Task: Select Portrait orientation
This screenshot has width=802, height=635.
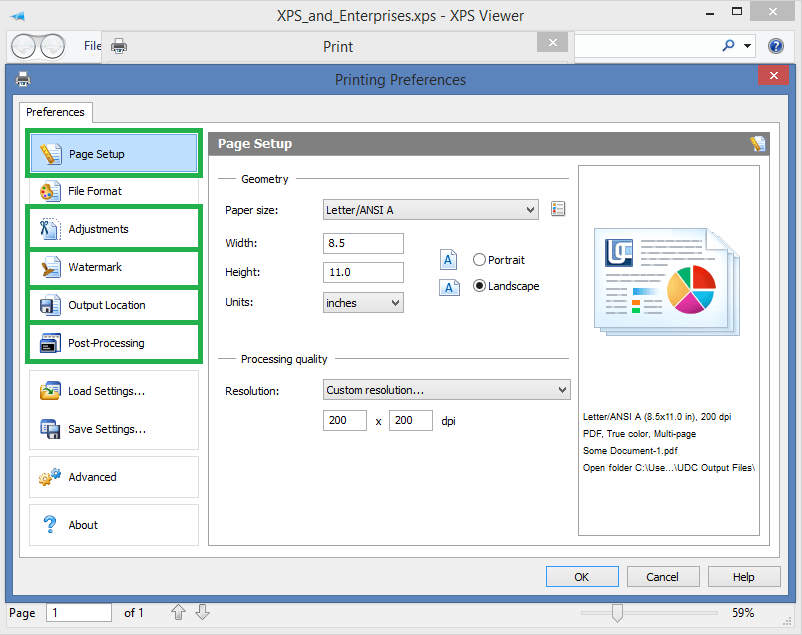Action: click(x=499, y=260)
